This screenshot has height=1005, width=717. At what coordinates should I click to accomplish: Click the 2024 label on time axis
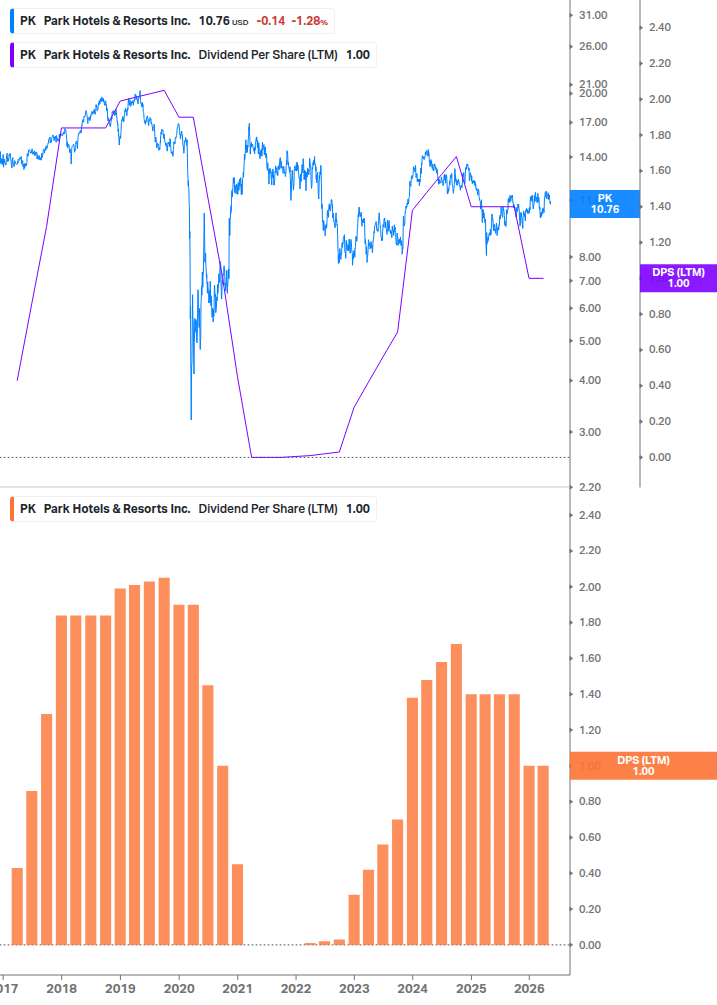click(413, 989)
